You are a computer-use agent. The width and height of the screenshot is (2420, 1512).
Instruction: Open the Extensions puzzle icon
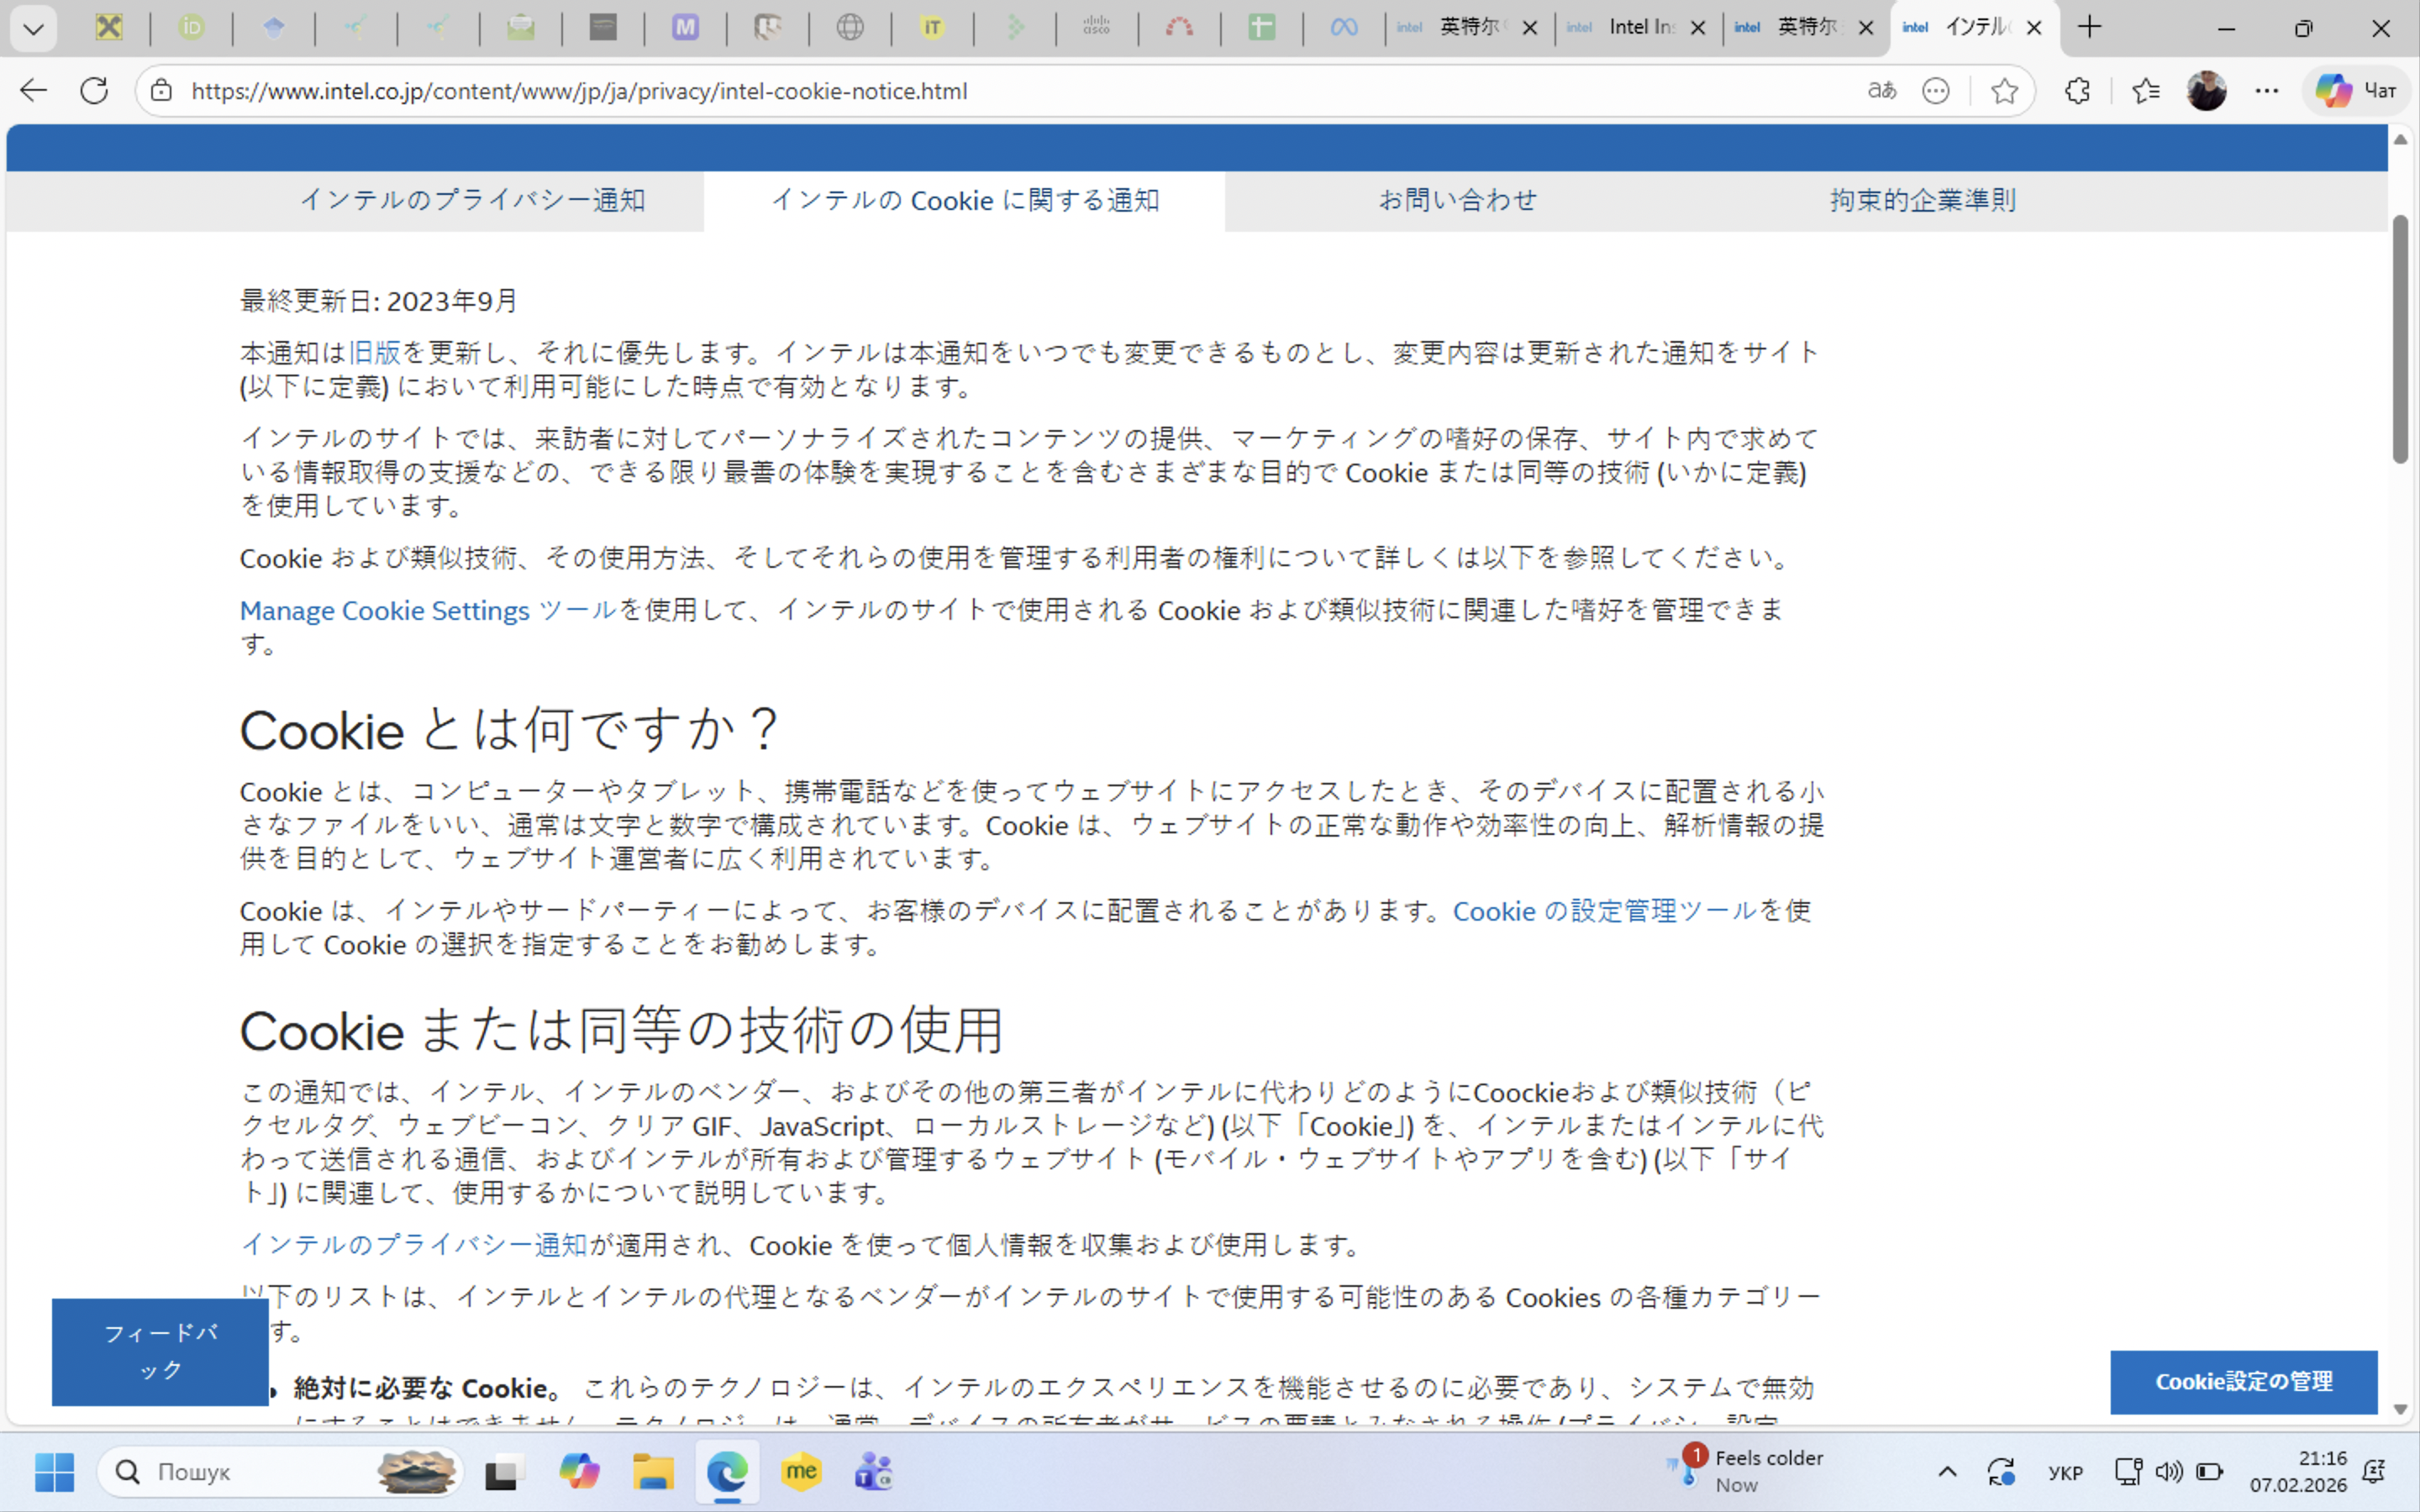(x=2077, y=91)
